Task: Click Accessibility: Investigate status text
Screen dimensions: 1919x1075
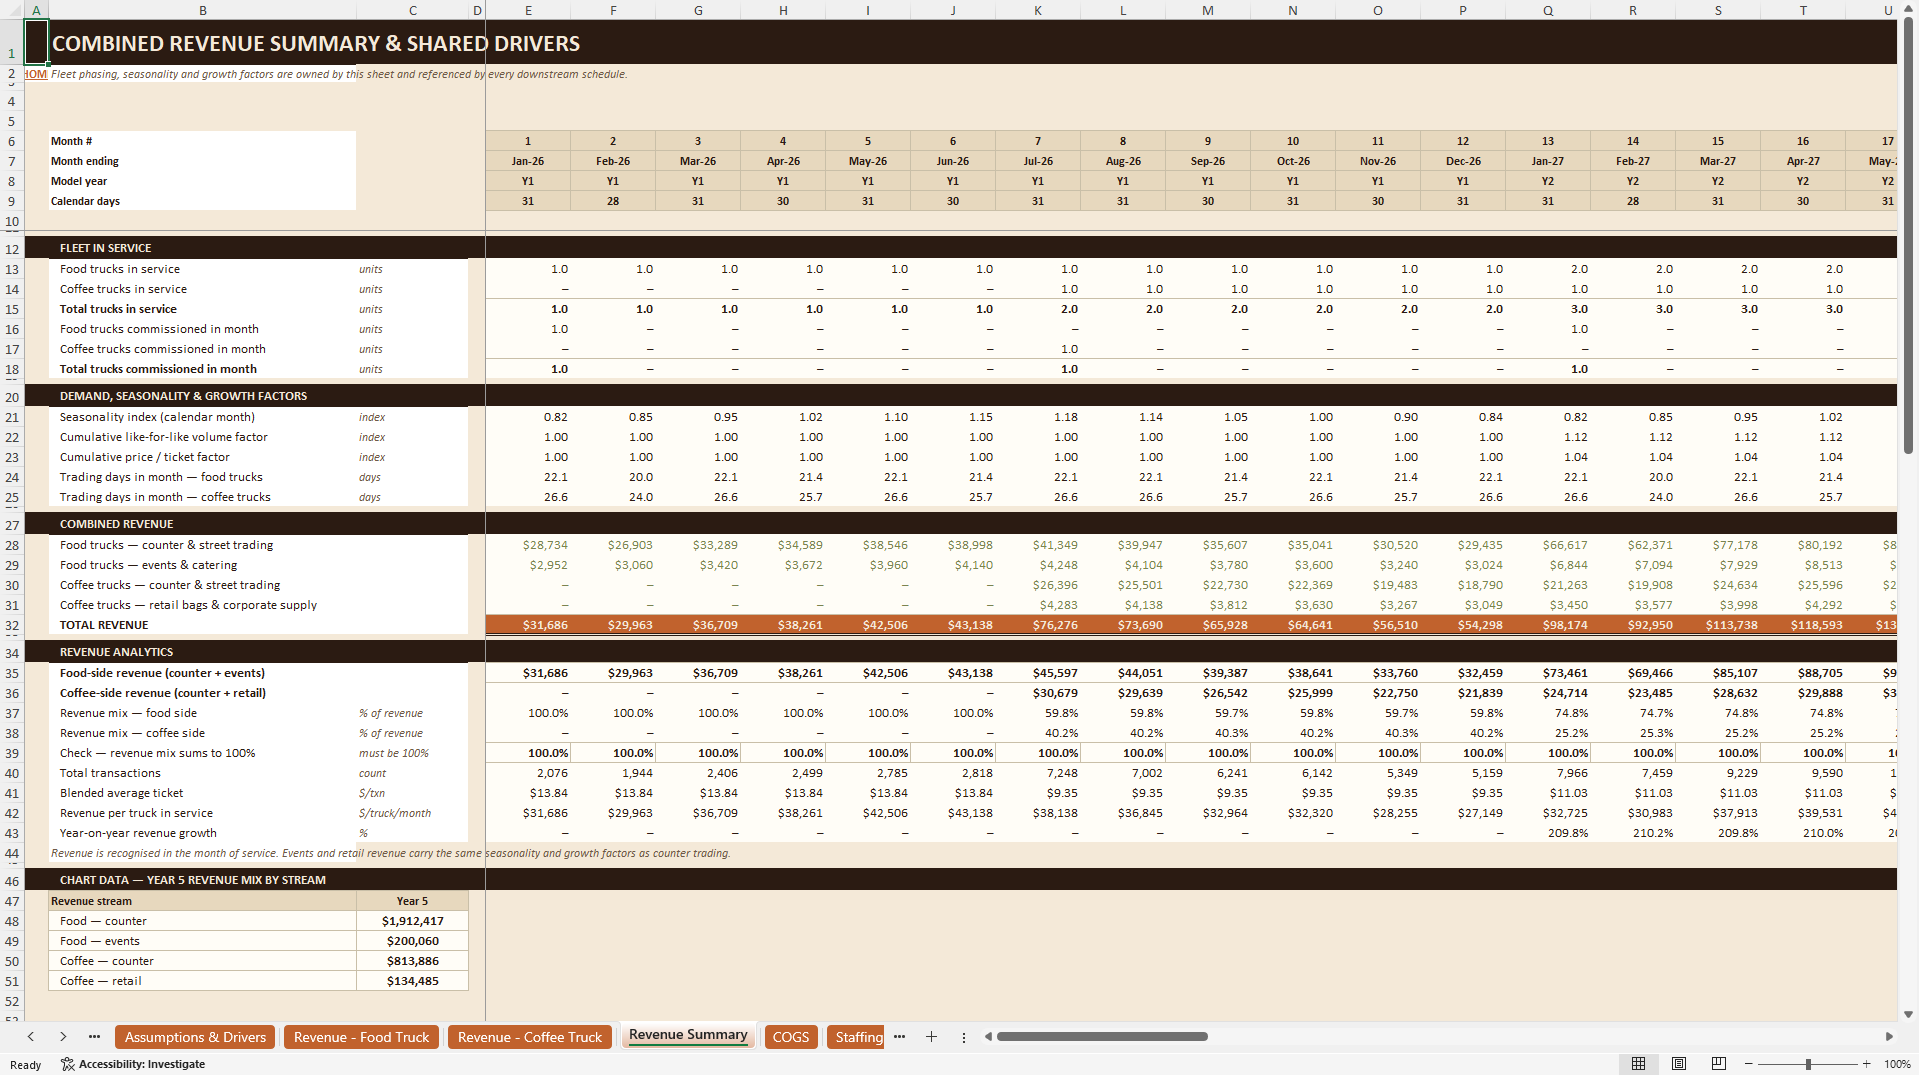Action: click(142, 1064)
